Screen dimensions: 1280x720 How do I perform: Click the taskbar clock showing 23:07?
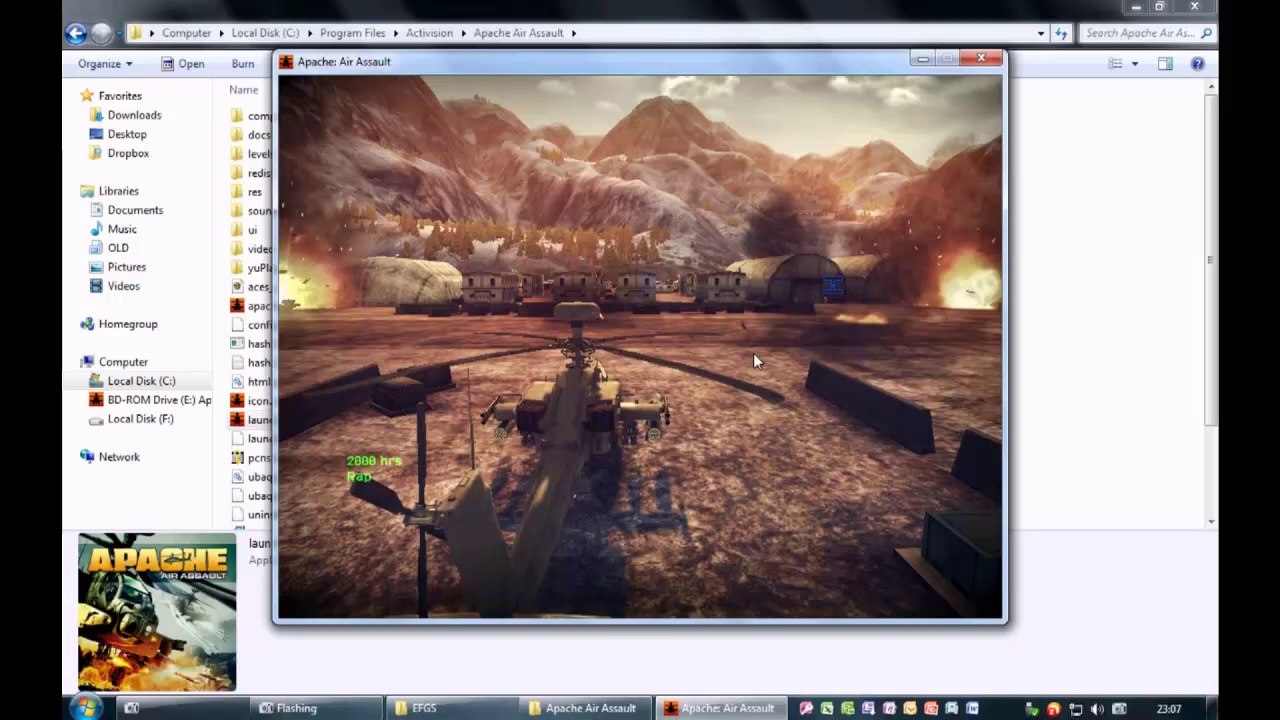(1169, 709)
